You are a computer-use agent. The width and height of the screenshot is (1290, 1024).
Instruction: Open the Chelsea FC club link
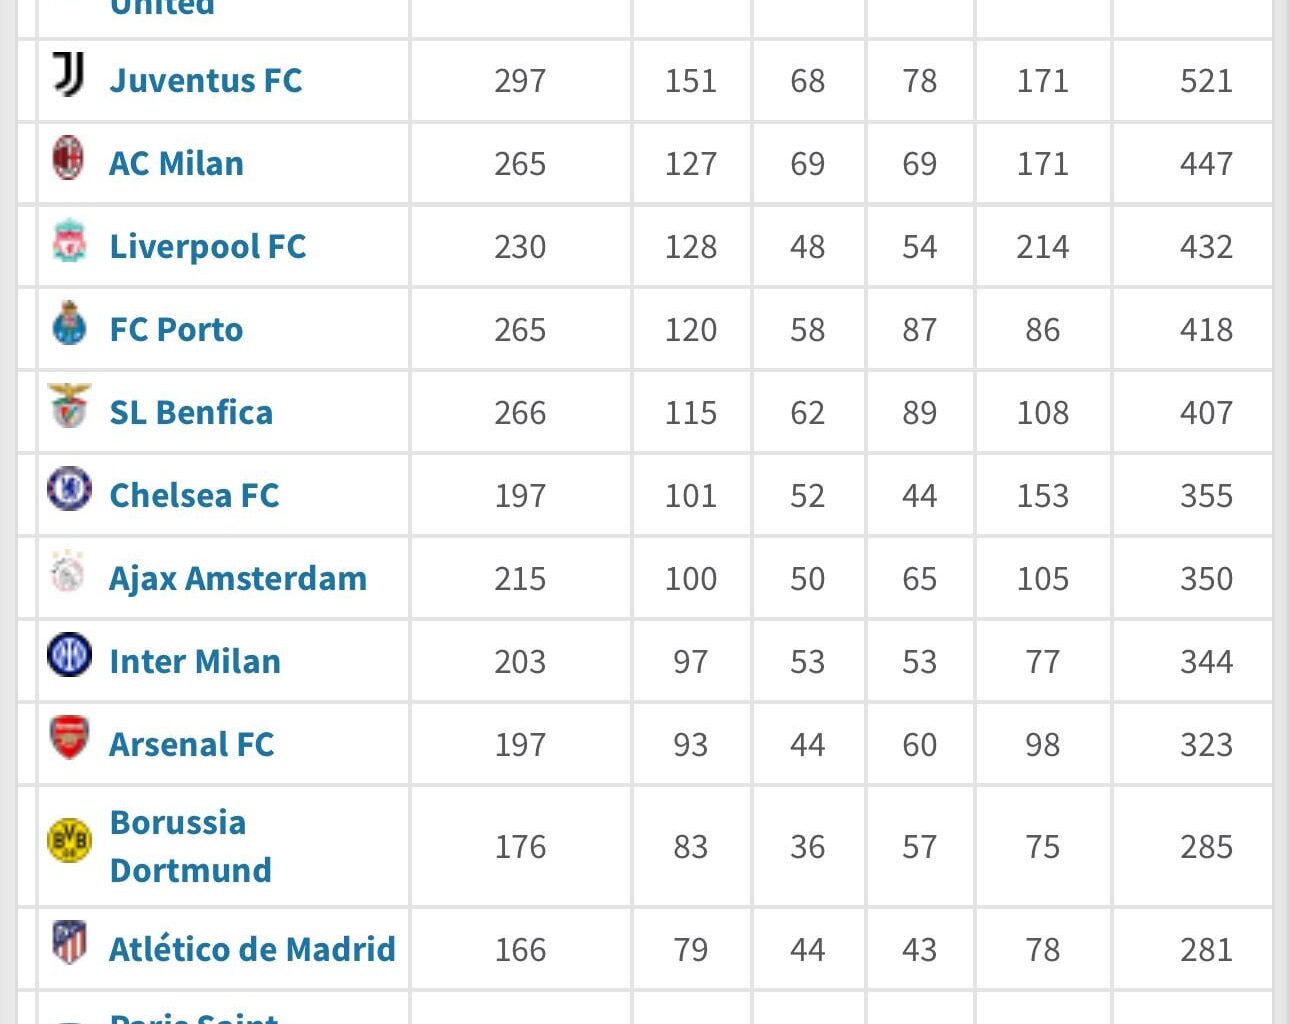194,495
